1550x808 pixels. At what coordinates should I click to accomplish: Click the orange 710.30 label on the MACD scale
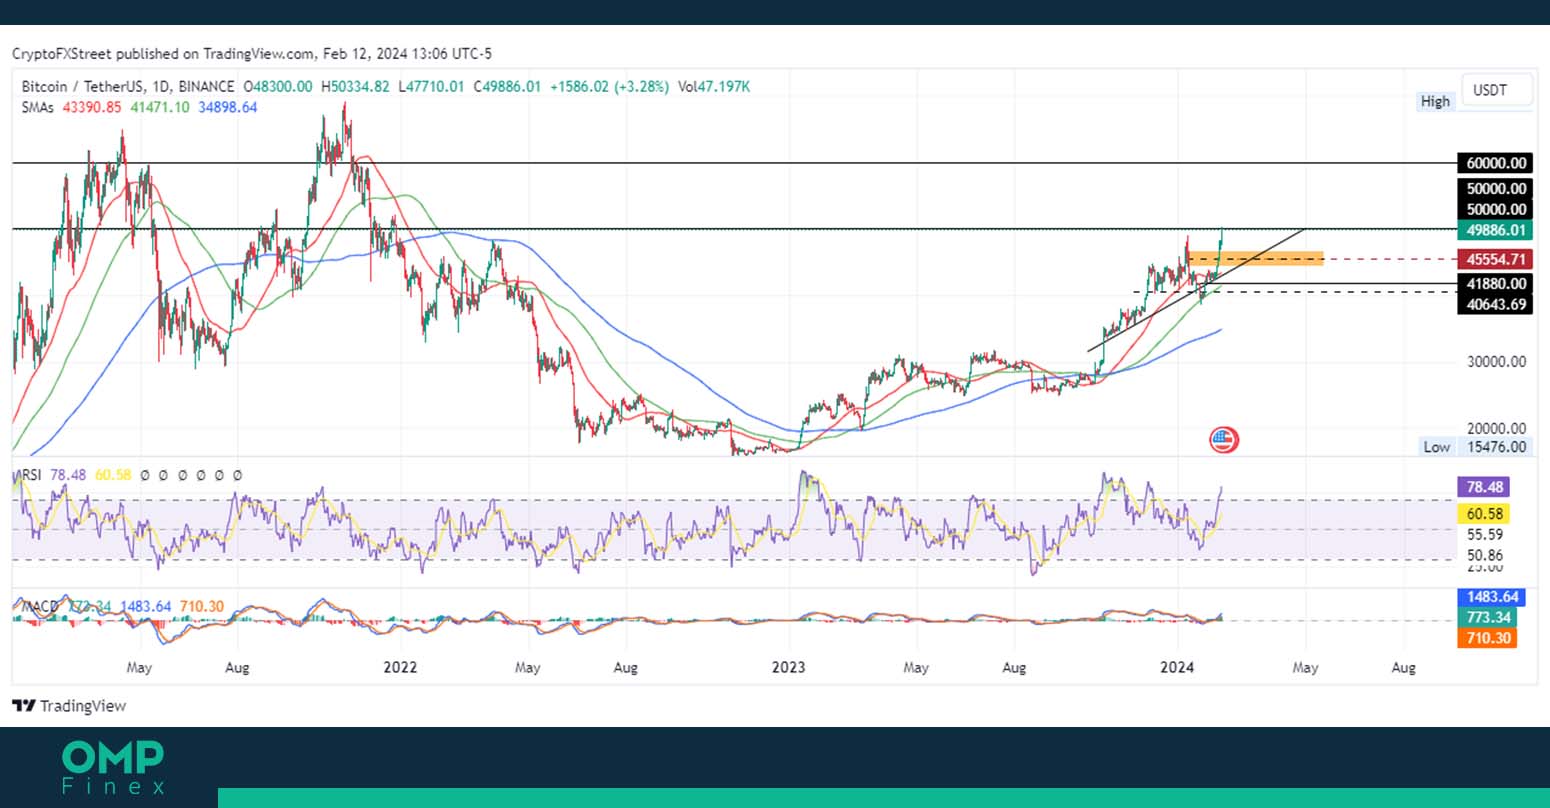[1486, 638]
